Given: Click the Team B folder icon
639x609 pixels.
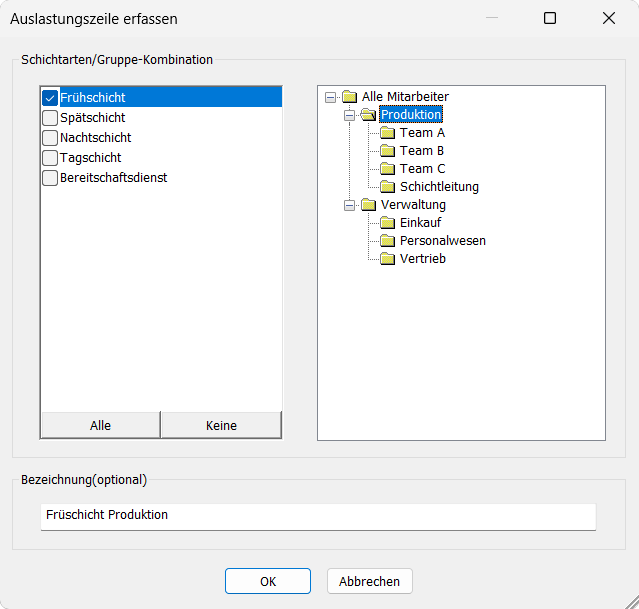Looking at the screenshot, I should tap(388, 151).
